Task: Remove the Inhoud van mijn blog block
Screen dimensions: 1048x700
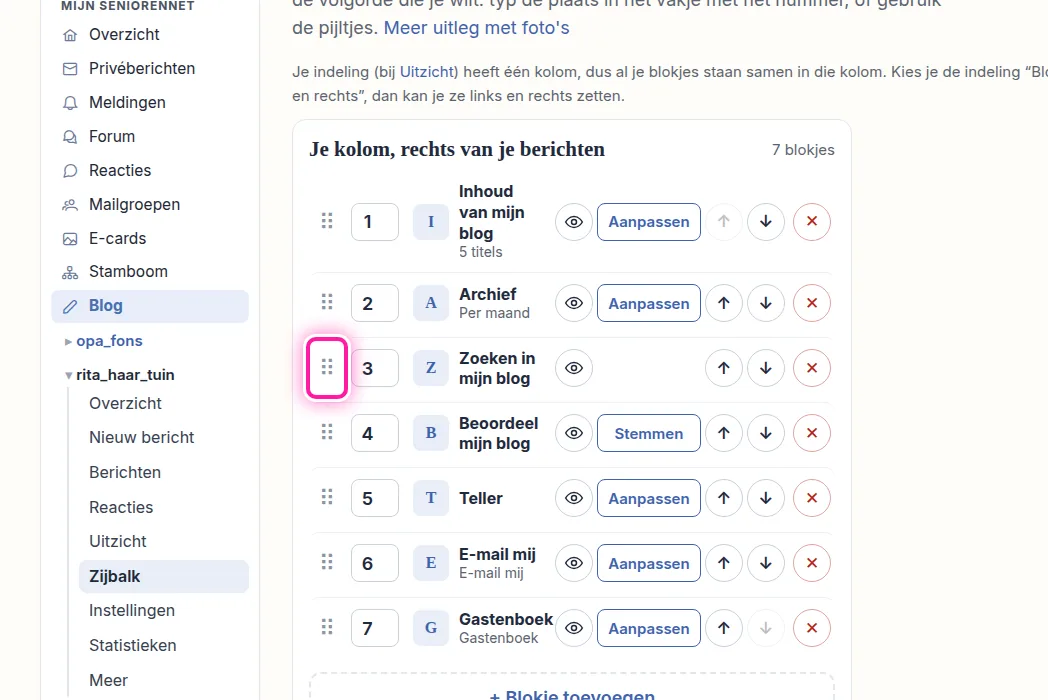Action: tap(812, 221)
